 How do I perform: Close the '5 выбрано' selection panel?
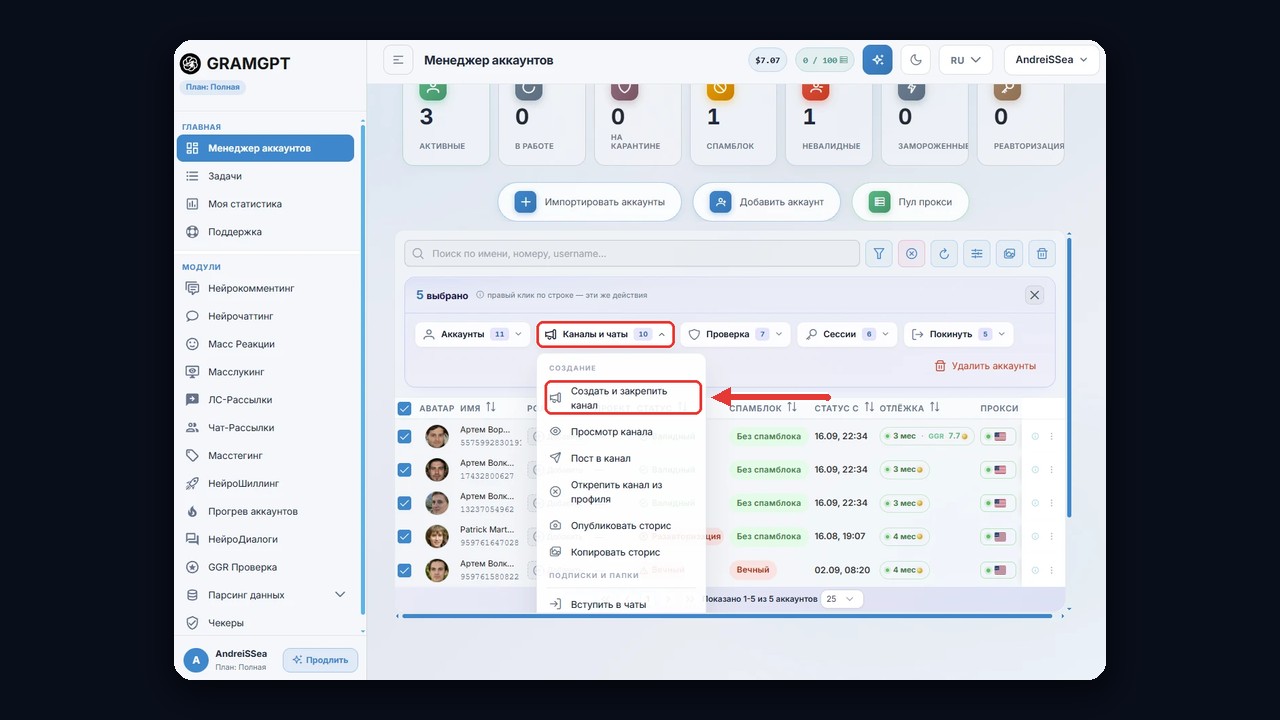click(x=1035, y=295)
